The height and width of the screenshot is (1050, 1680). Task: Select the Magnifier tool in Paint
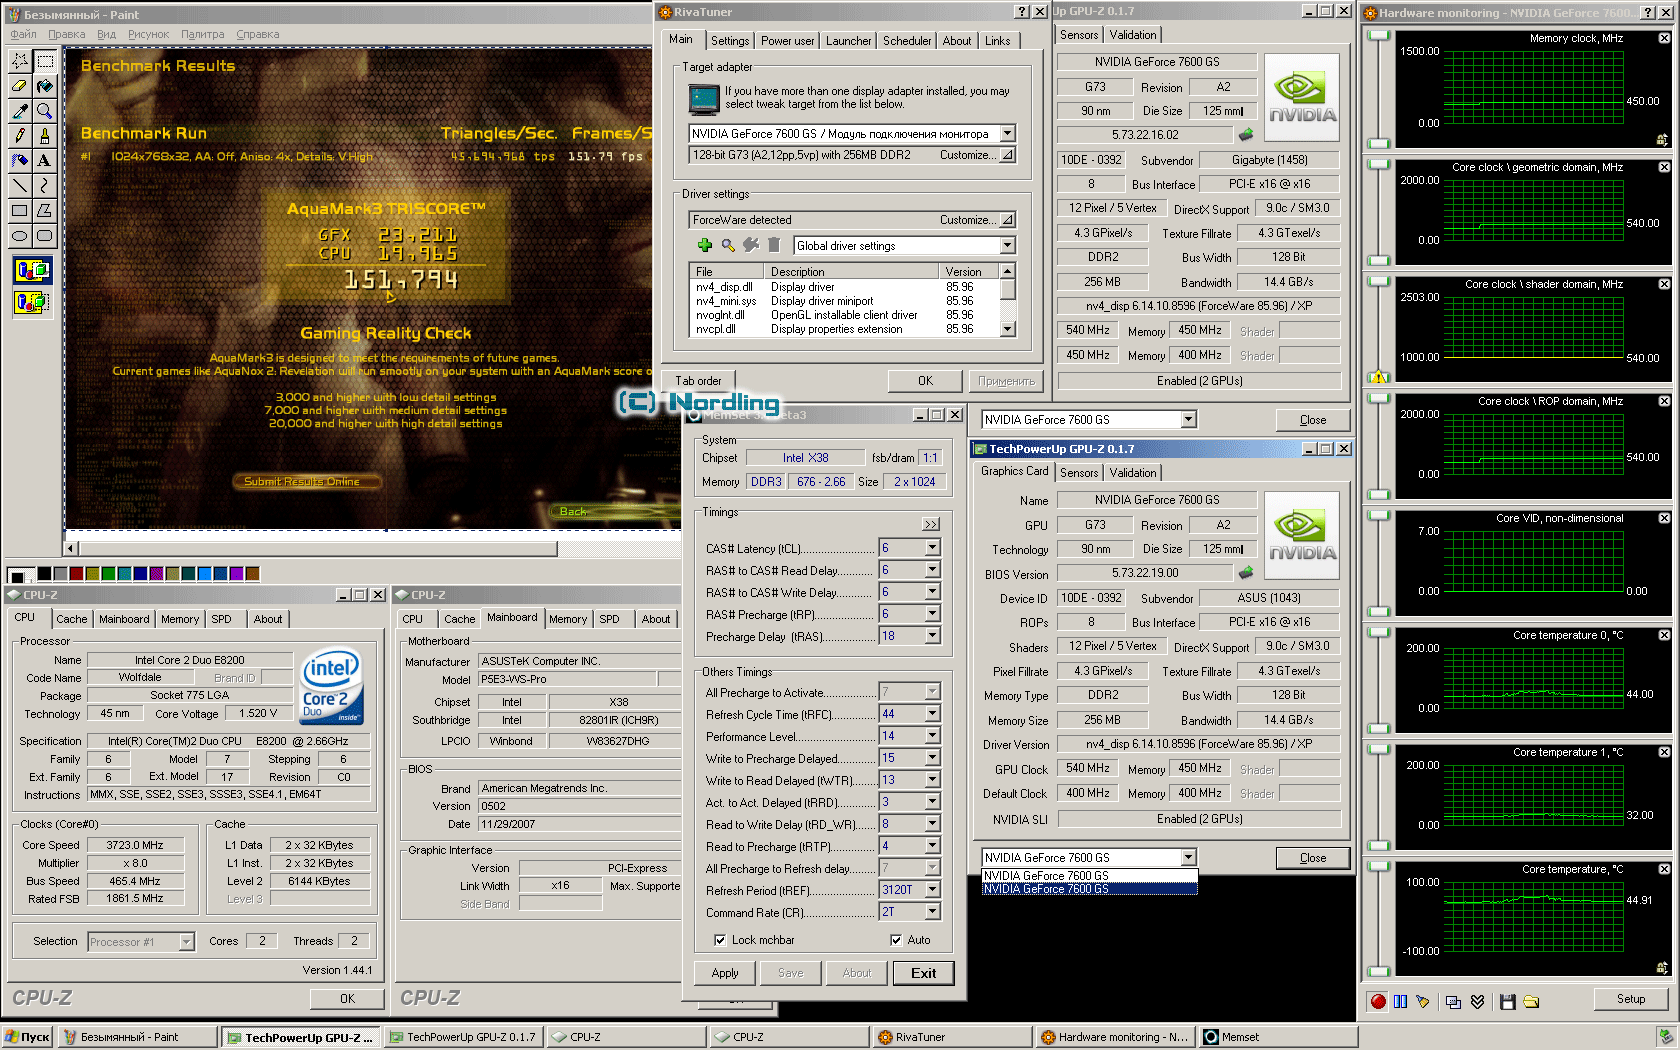(x=44, y=111)
